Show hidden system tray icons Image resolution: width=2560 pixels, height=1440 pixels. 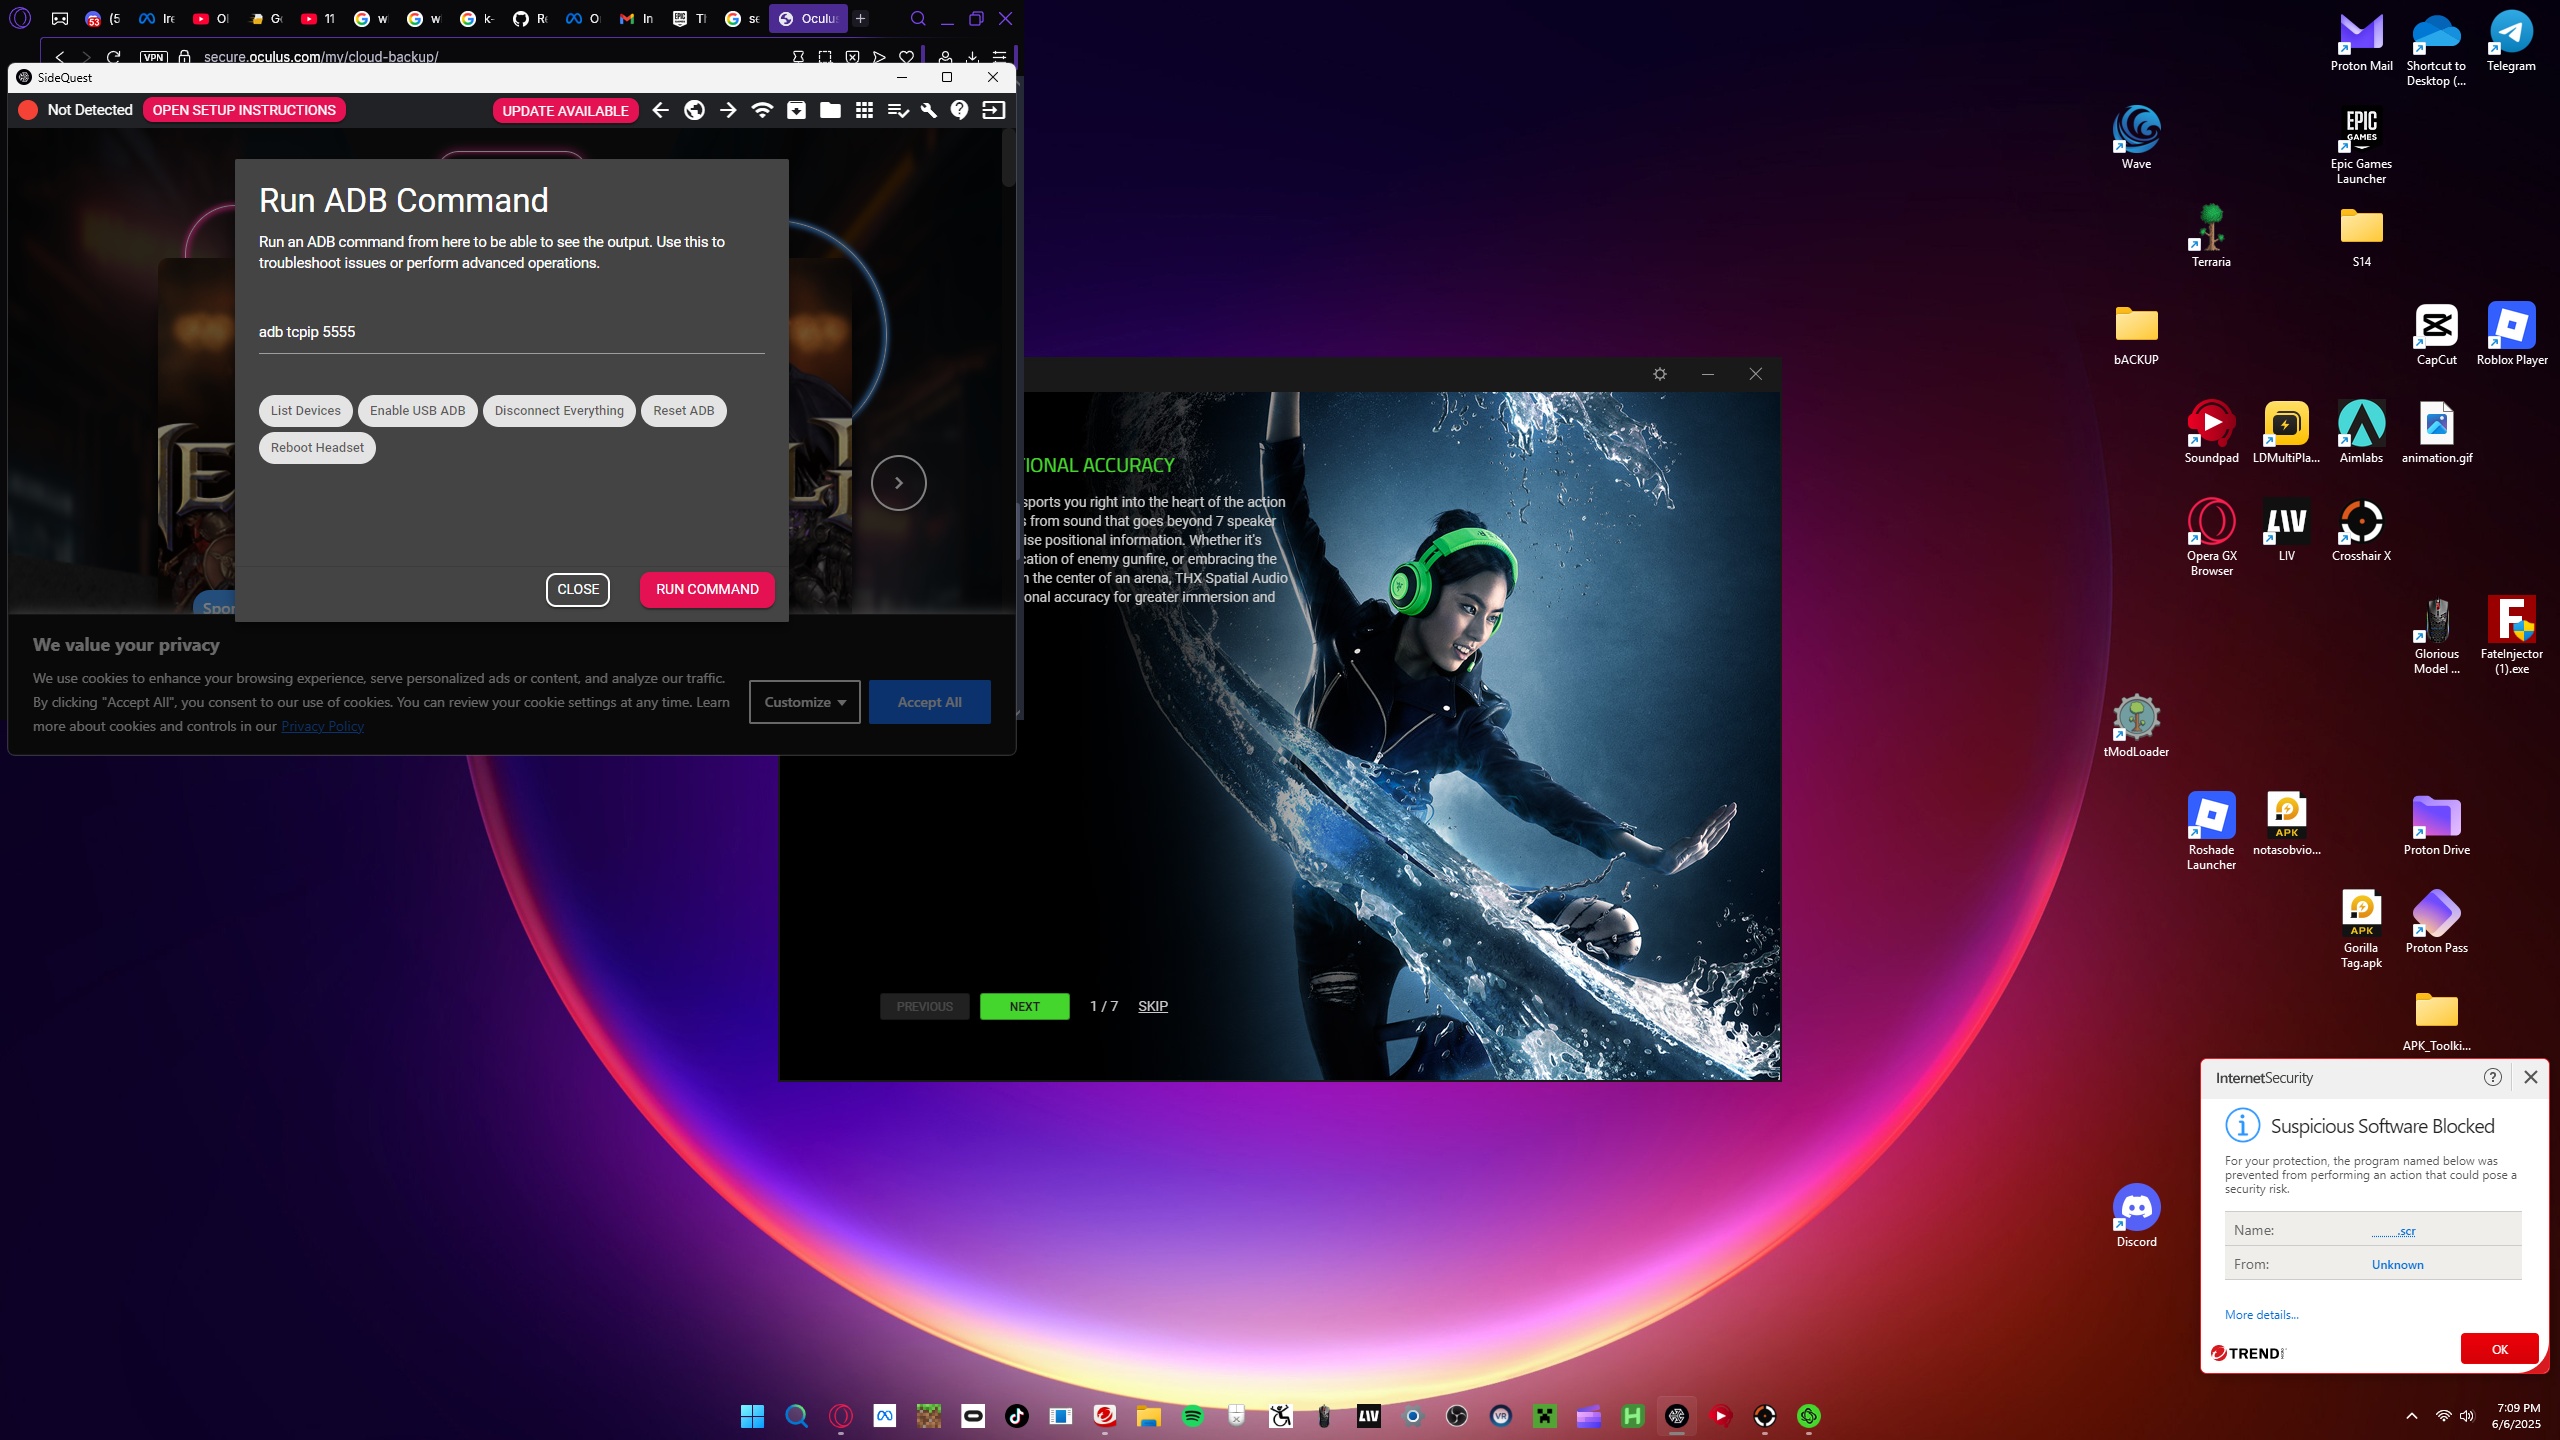pyautogui.click(x=2411, y=1415)
